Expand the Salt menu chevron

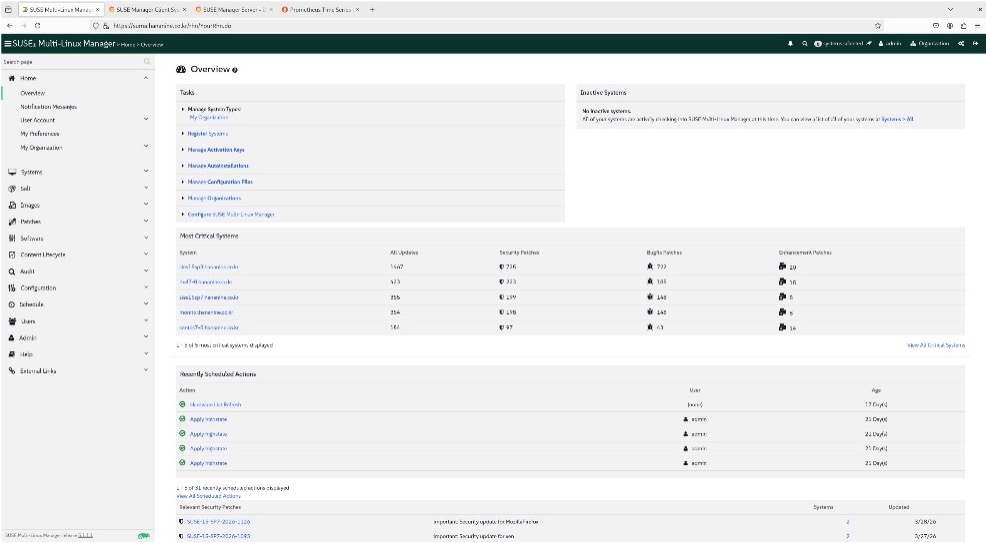(x=146, y=188)
